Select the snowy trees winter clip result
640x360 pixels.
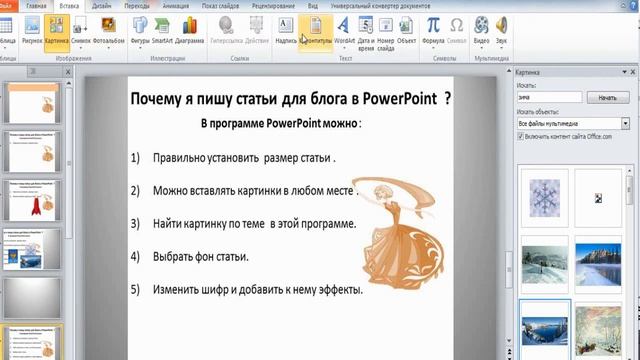(x=545, y=264)
